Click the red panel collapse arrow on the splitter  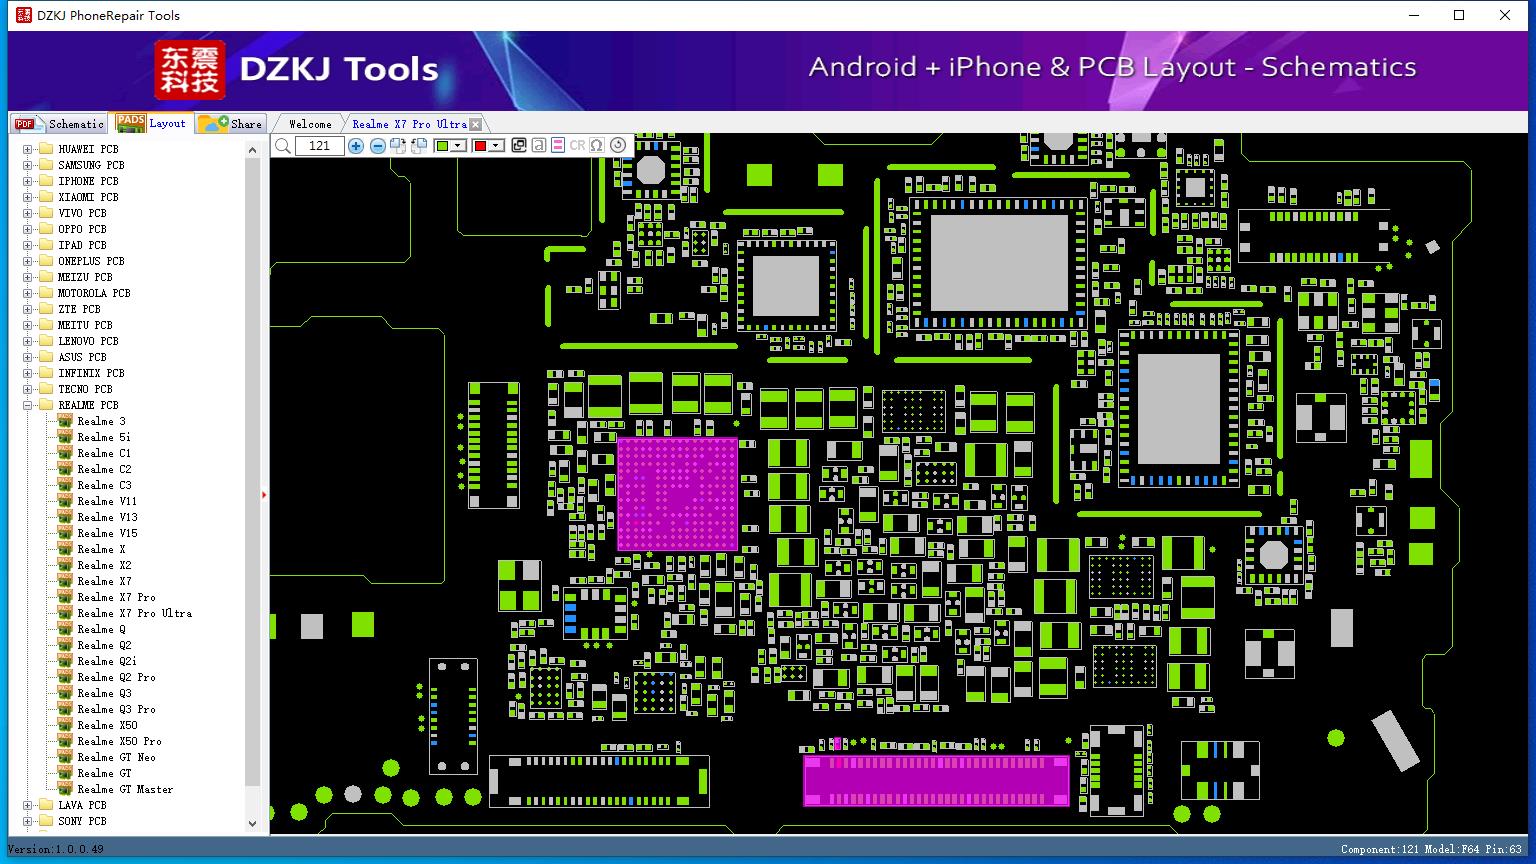point(264,494)
